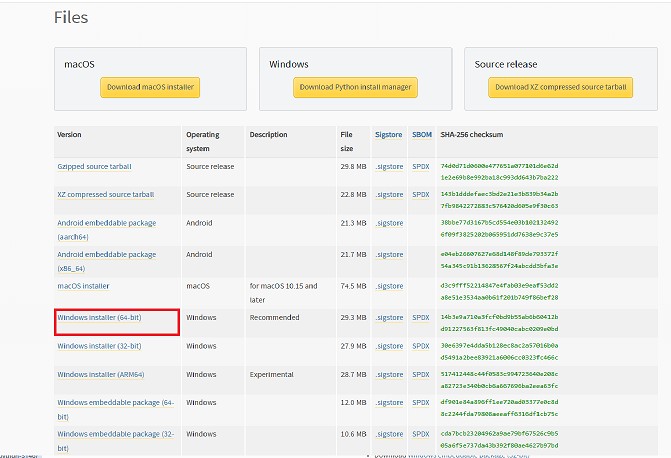The width and height of the screenshot is (671, 458).
Task: Click the SHA-256 checksum column header
Action: click(x=472, y=134)
